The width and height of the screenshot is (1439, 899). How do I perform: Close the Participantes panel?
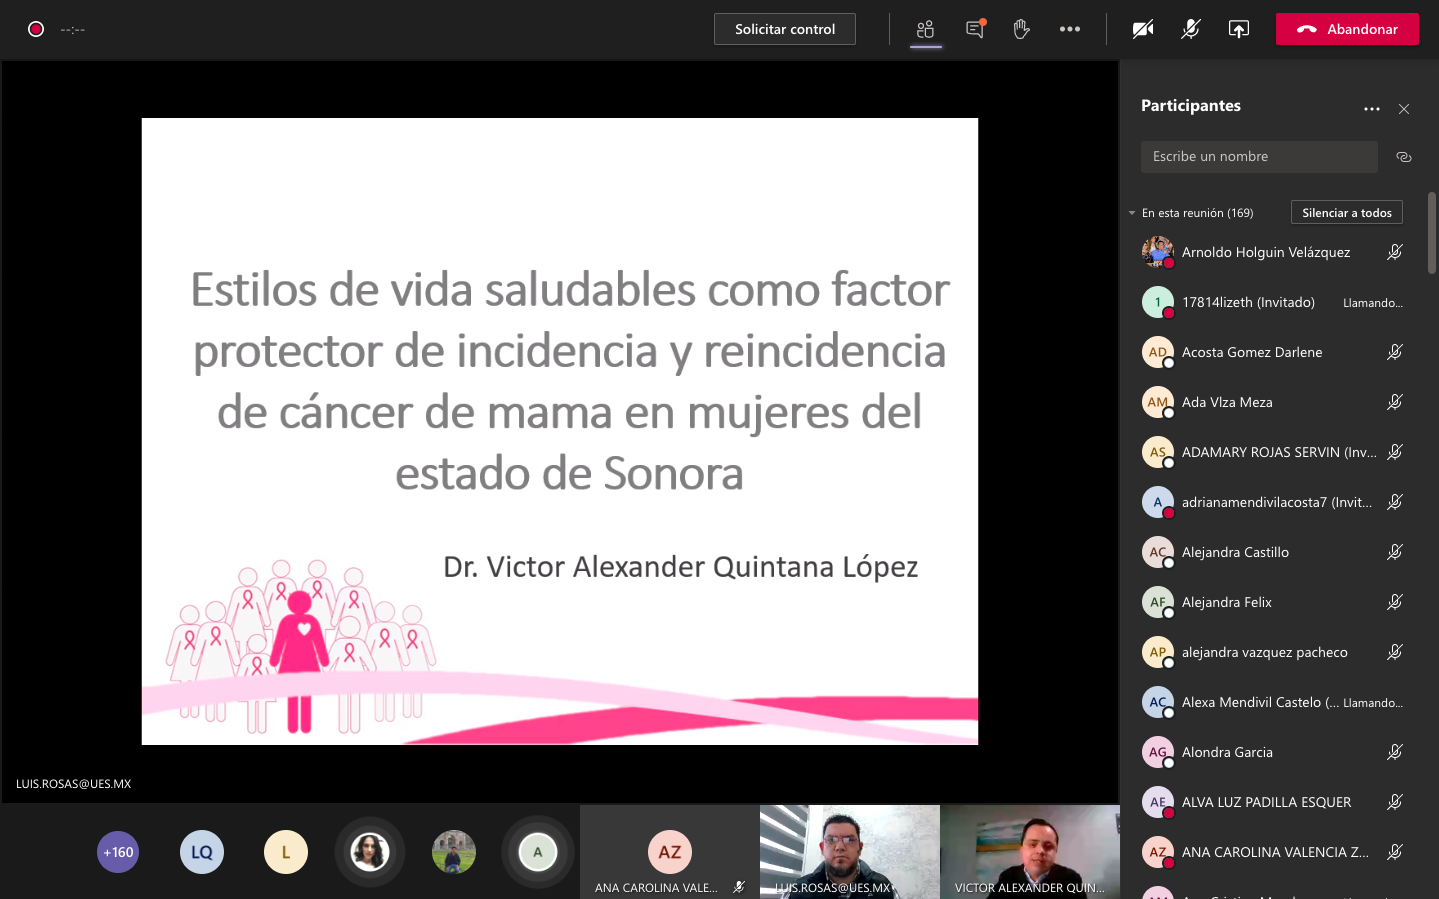1403,109
